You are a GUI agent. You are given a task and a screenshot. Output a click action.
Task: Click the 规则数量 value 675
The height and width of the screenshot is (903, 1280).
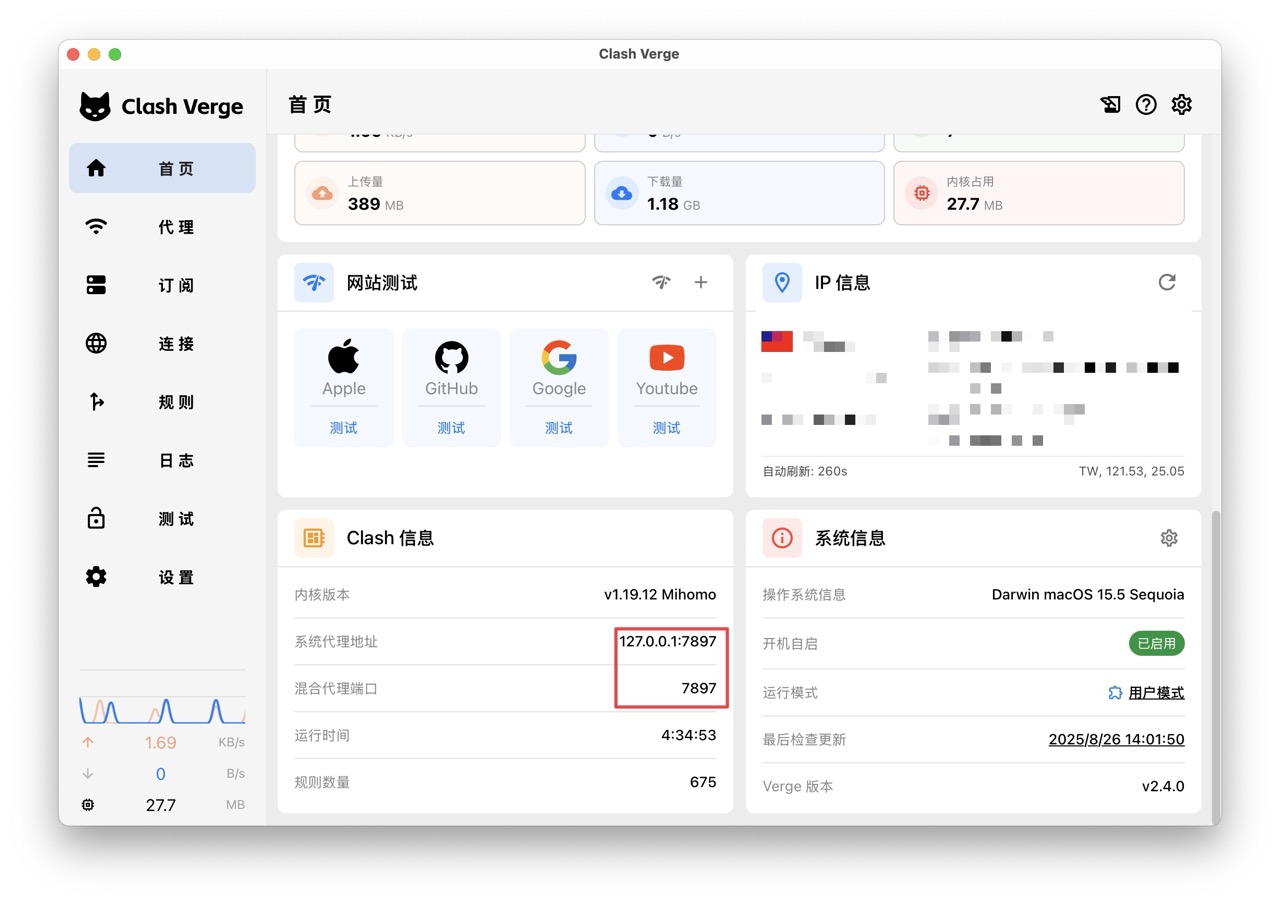[703, 782]
